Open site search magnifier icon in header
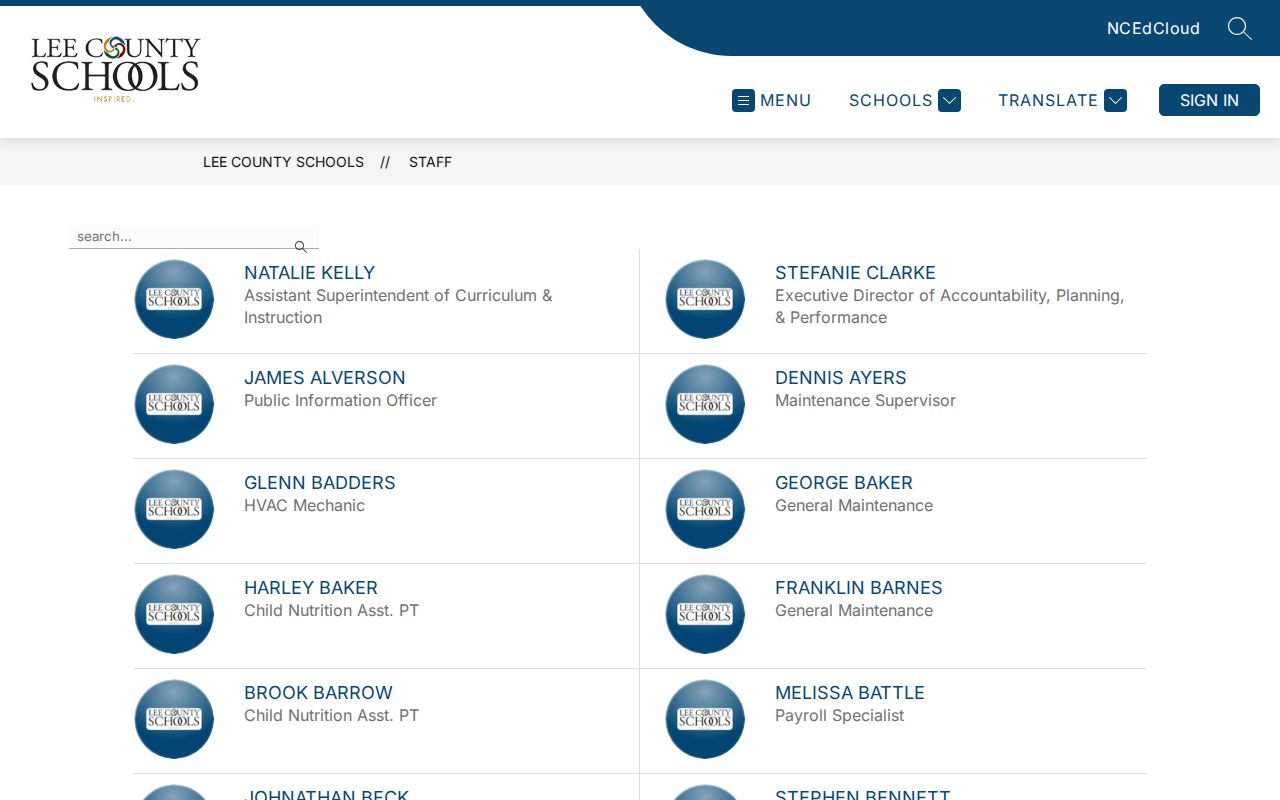 tap(1240, 28)
